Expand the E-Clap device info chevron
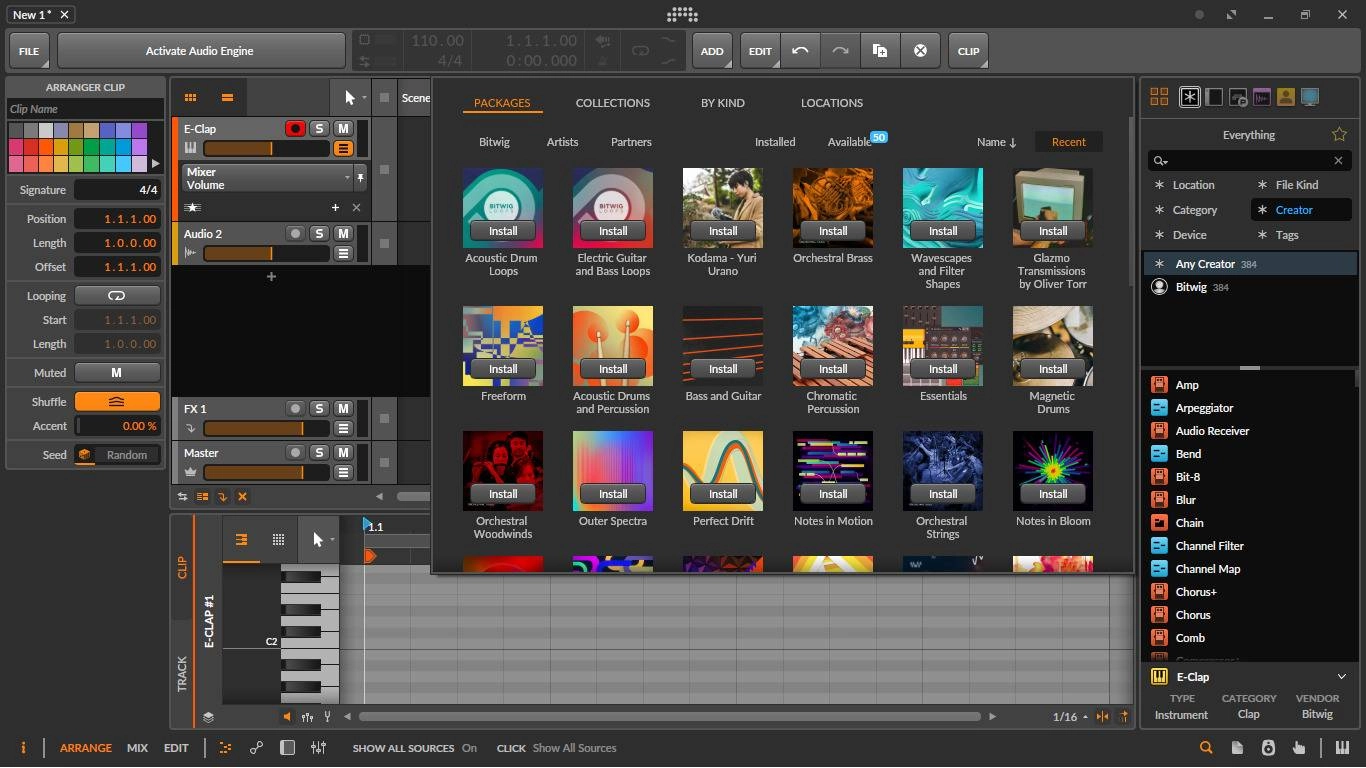 coord(1342,677)
